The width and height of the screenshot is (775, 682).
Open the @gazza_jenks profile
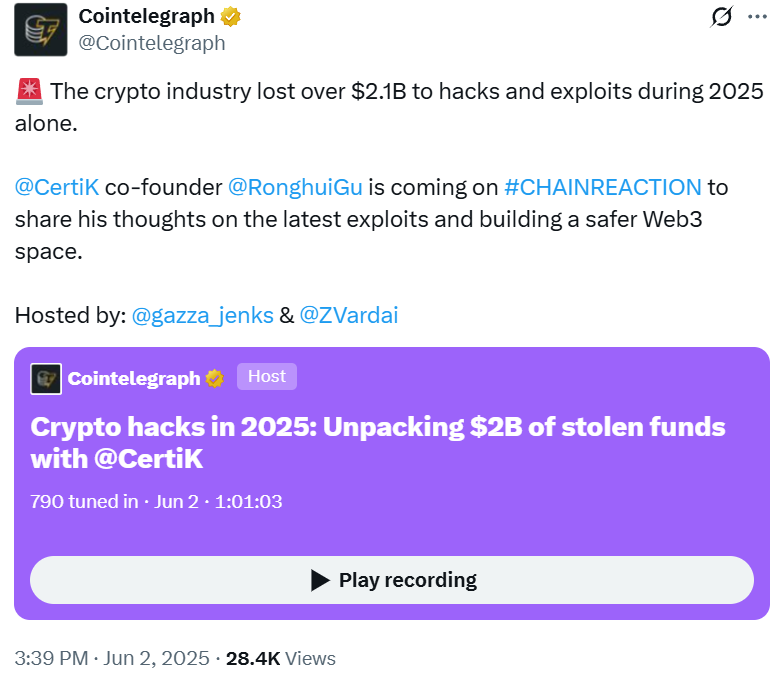(203, 315)
